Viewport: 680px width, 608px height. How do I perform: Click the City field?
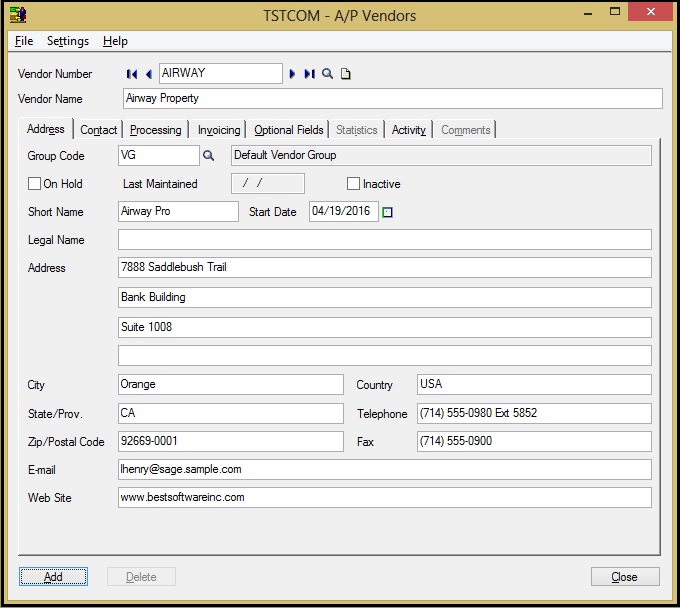pyautogui.click(x=231, y=385)
